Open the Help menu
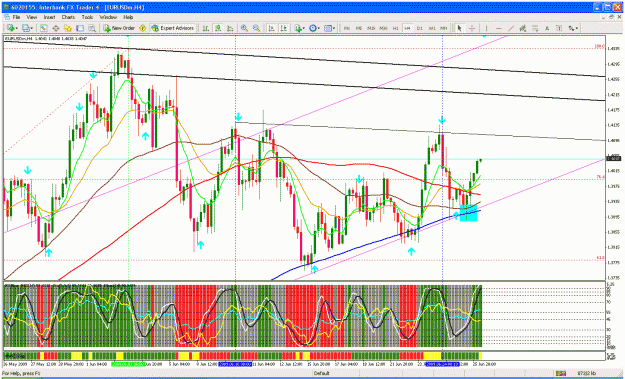 (x=128, y=18)
